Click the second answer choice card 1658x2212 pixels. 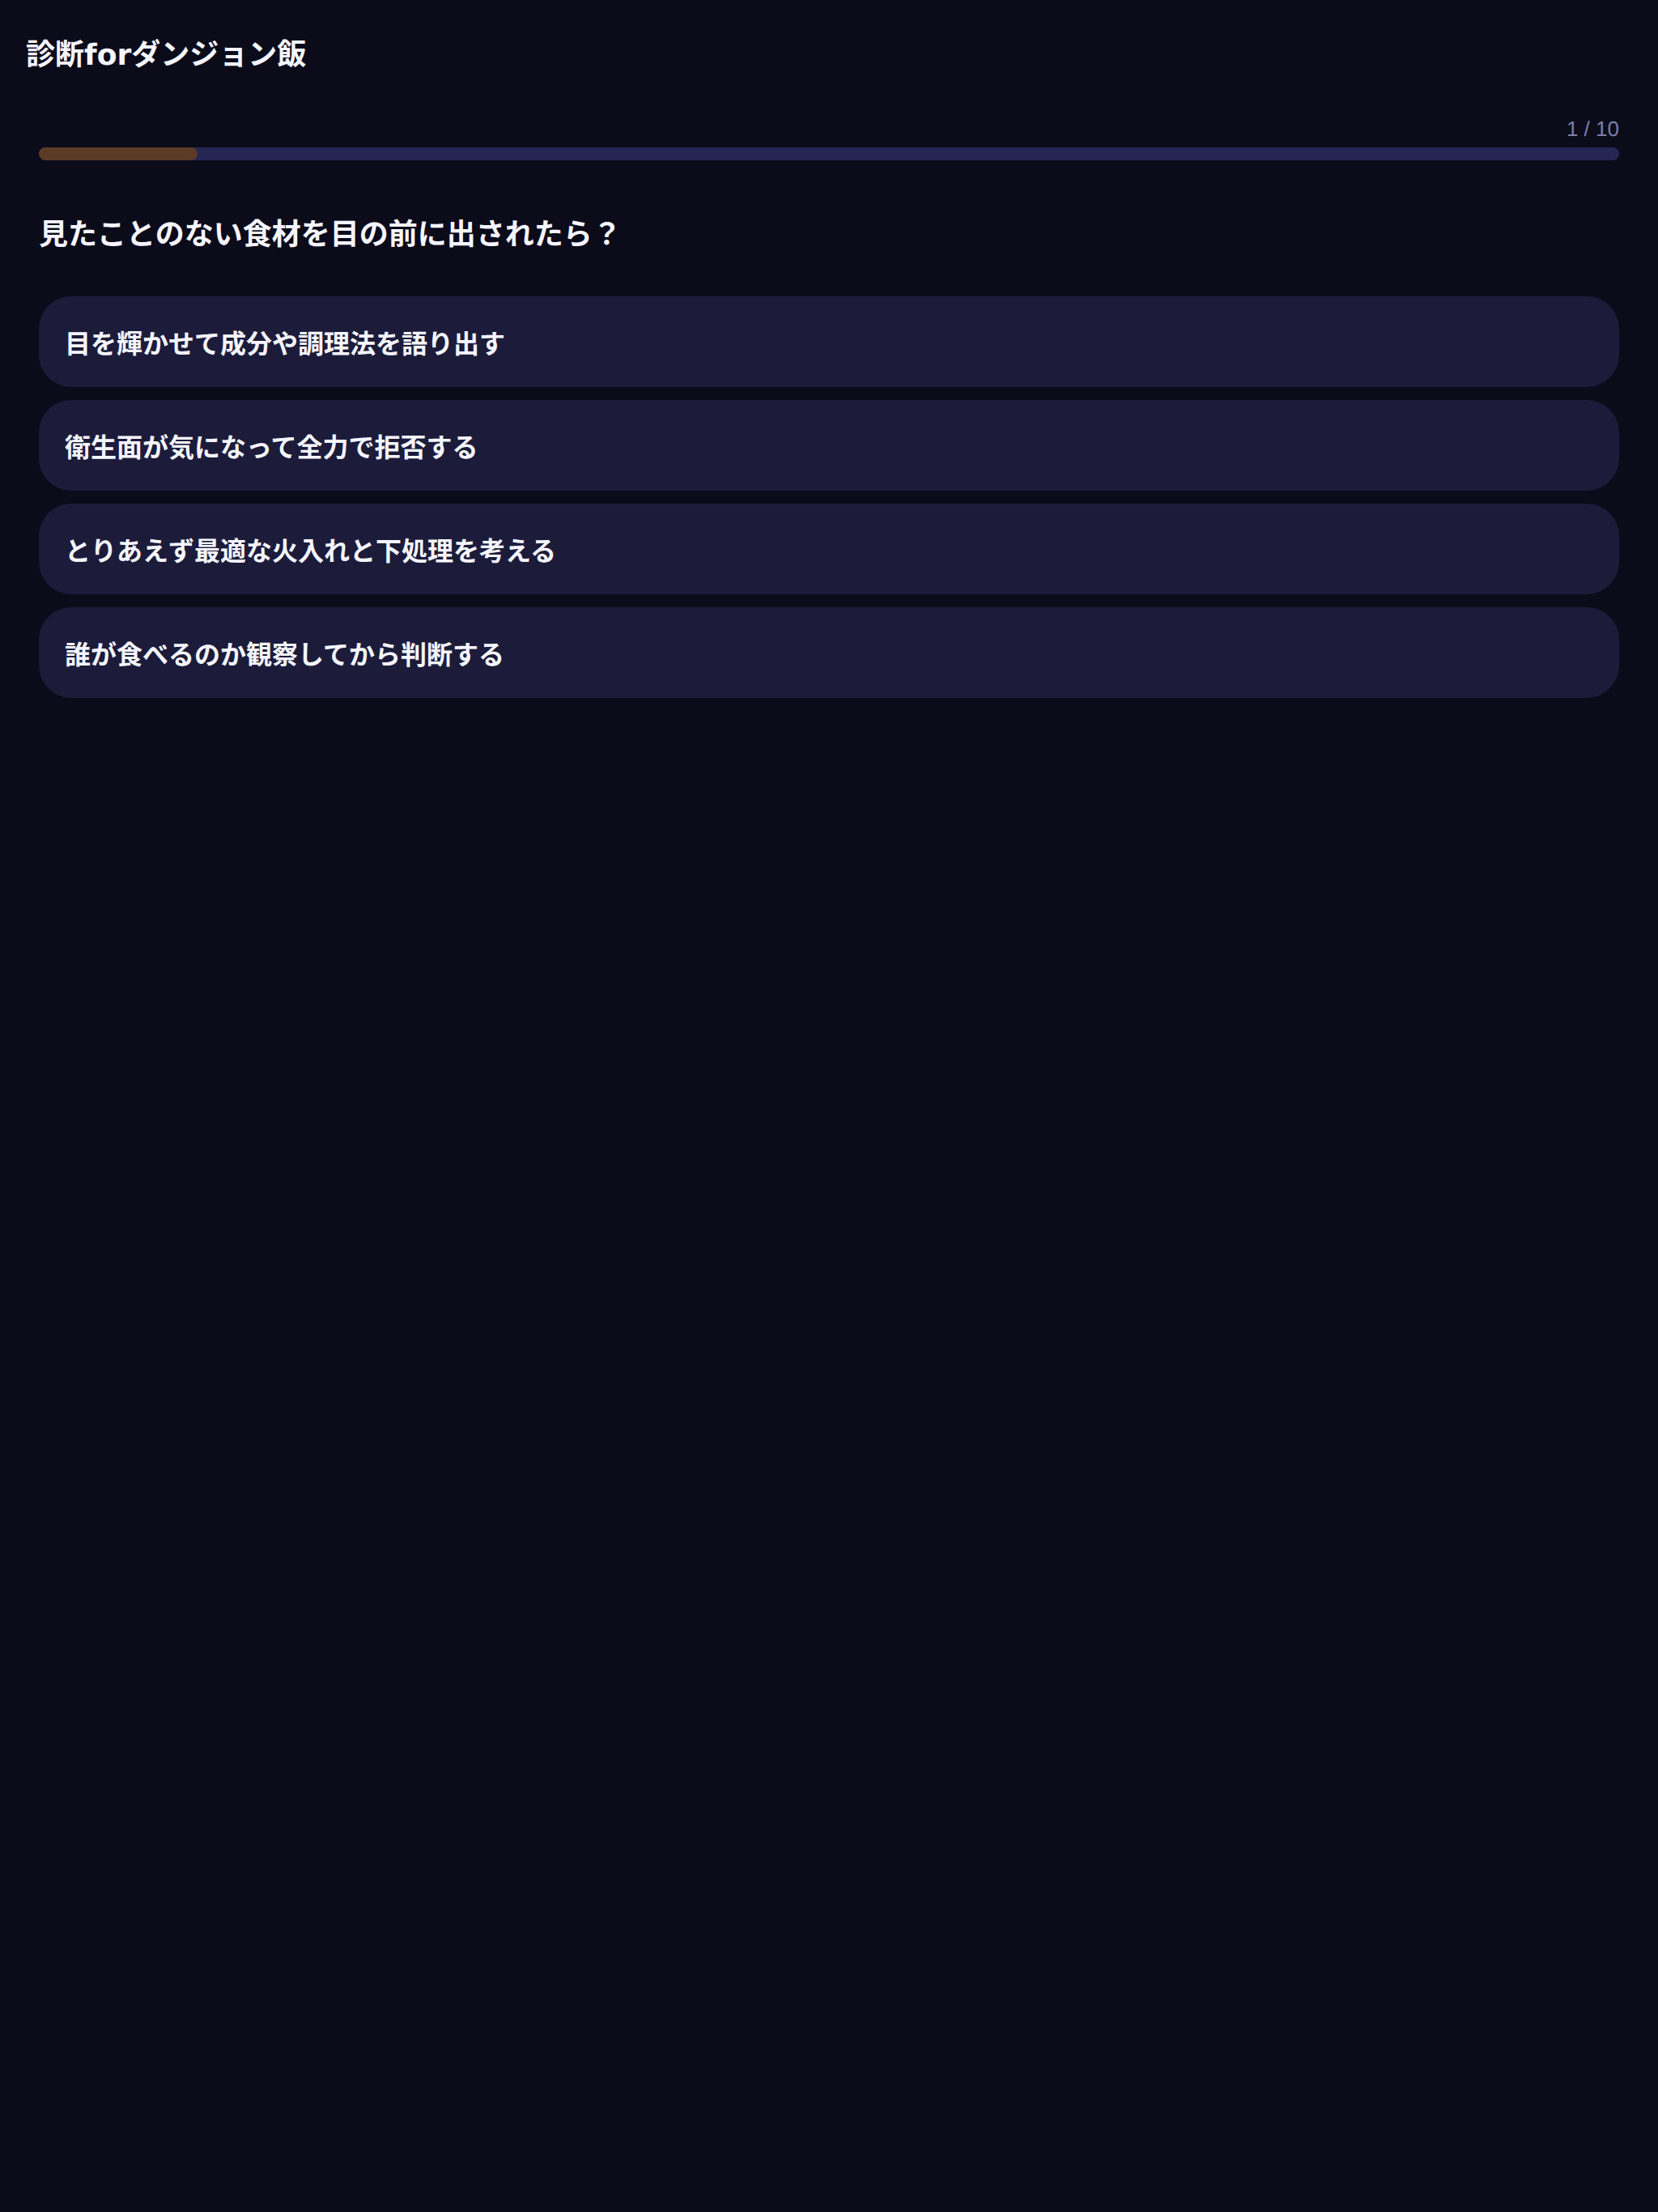(828, 446)
